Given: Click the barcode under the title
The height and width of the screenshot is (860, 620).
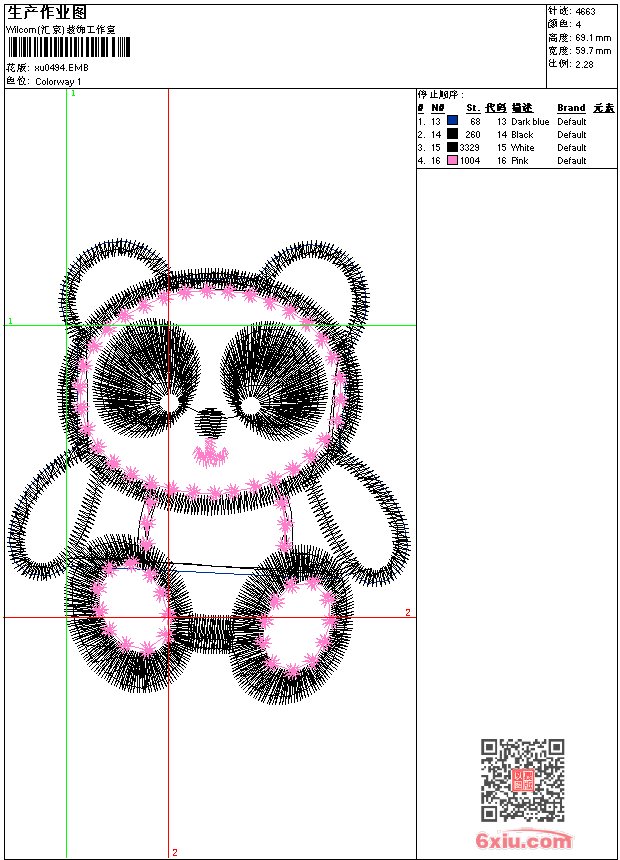Looking at the screenshot, I should [x=69, y=48].
